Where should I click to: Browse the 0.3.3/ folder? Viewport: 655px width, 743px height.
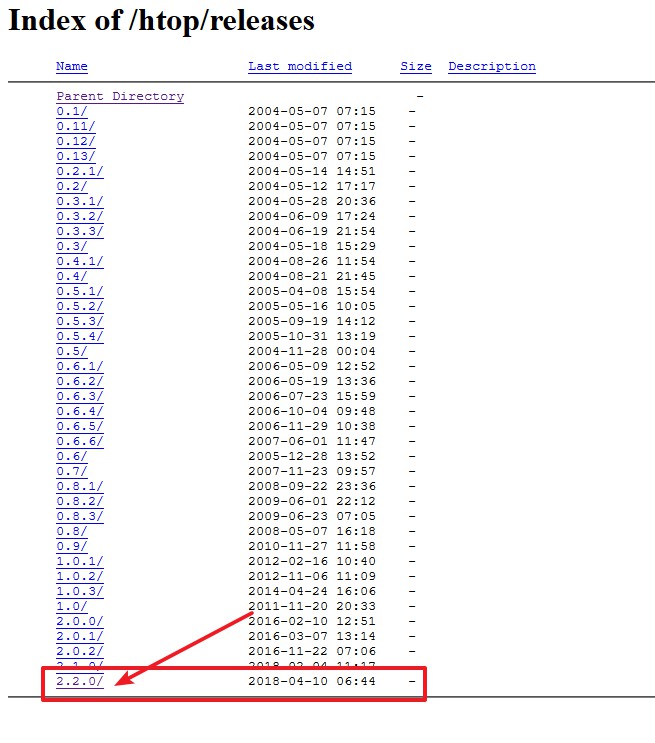[x=79, y=231]
